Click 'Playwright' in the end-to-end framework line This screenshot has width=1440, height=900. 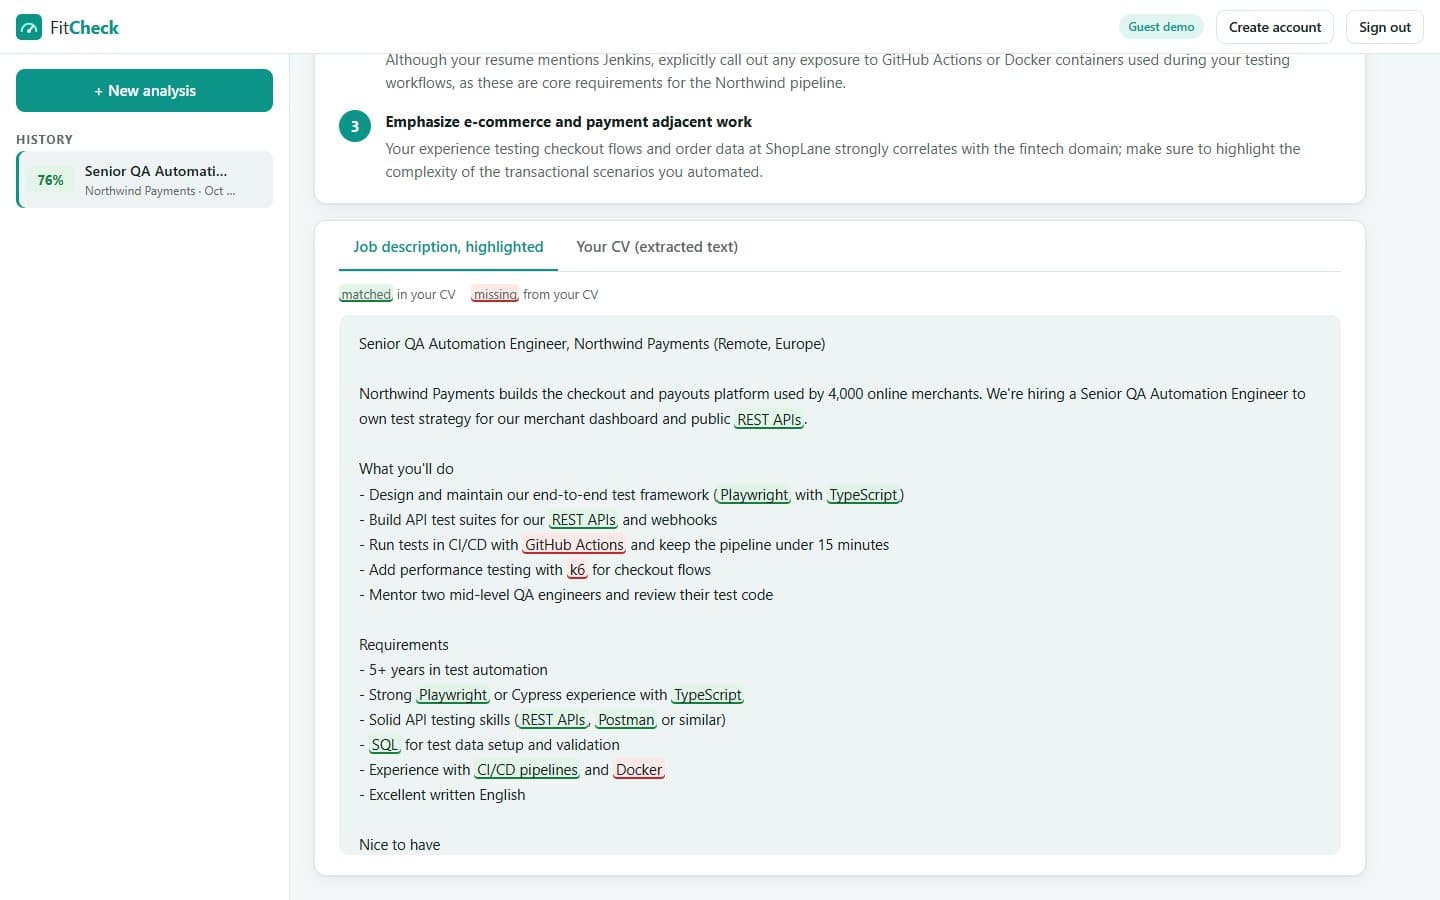754,495
